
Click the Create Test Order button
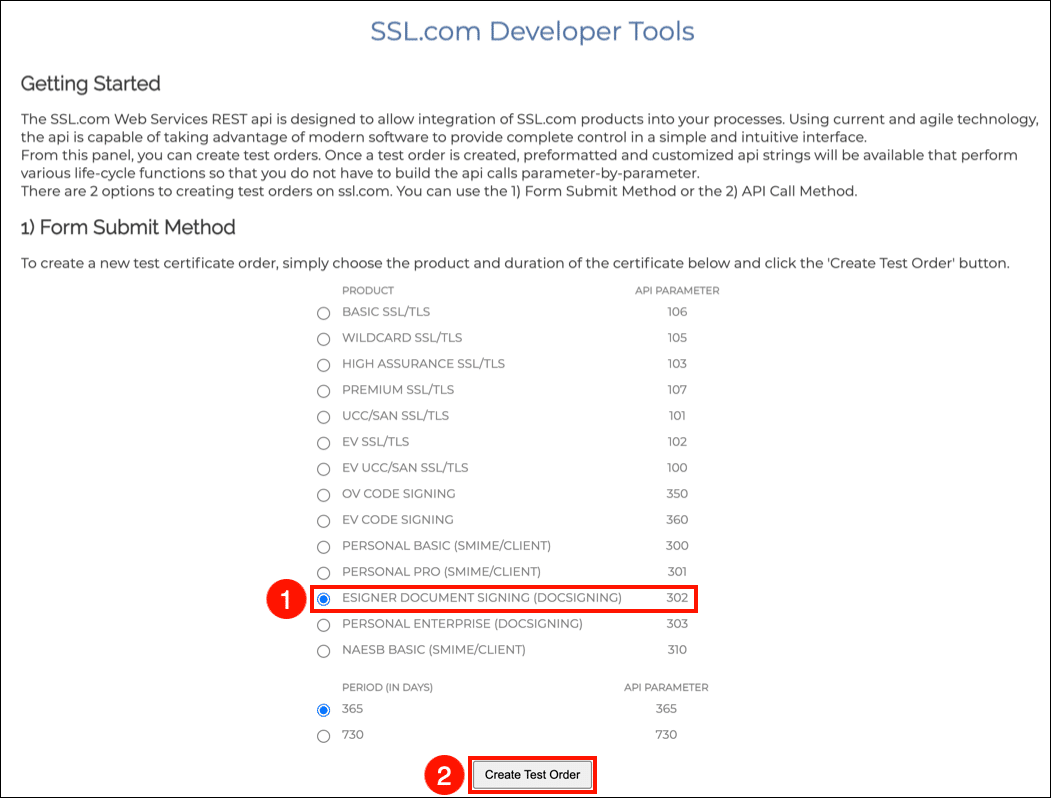point(532,775)
